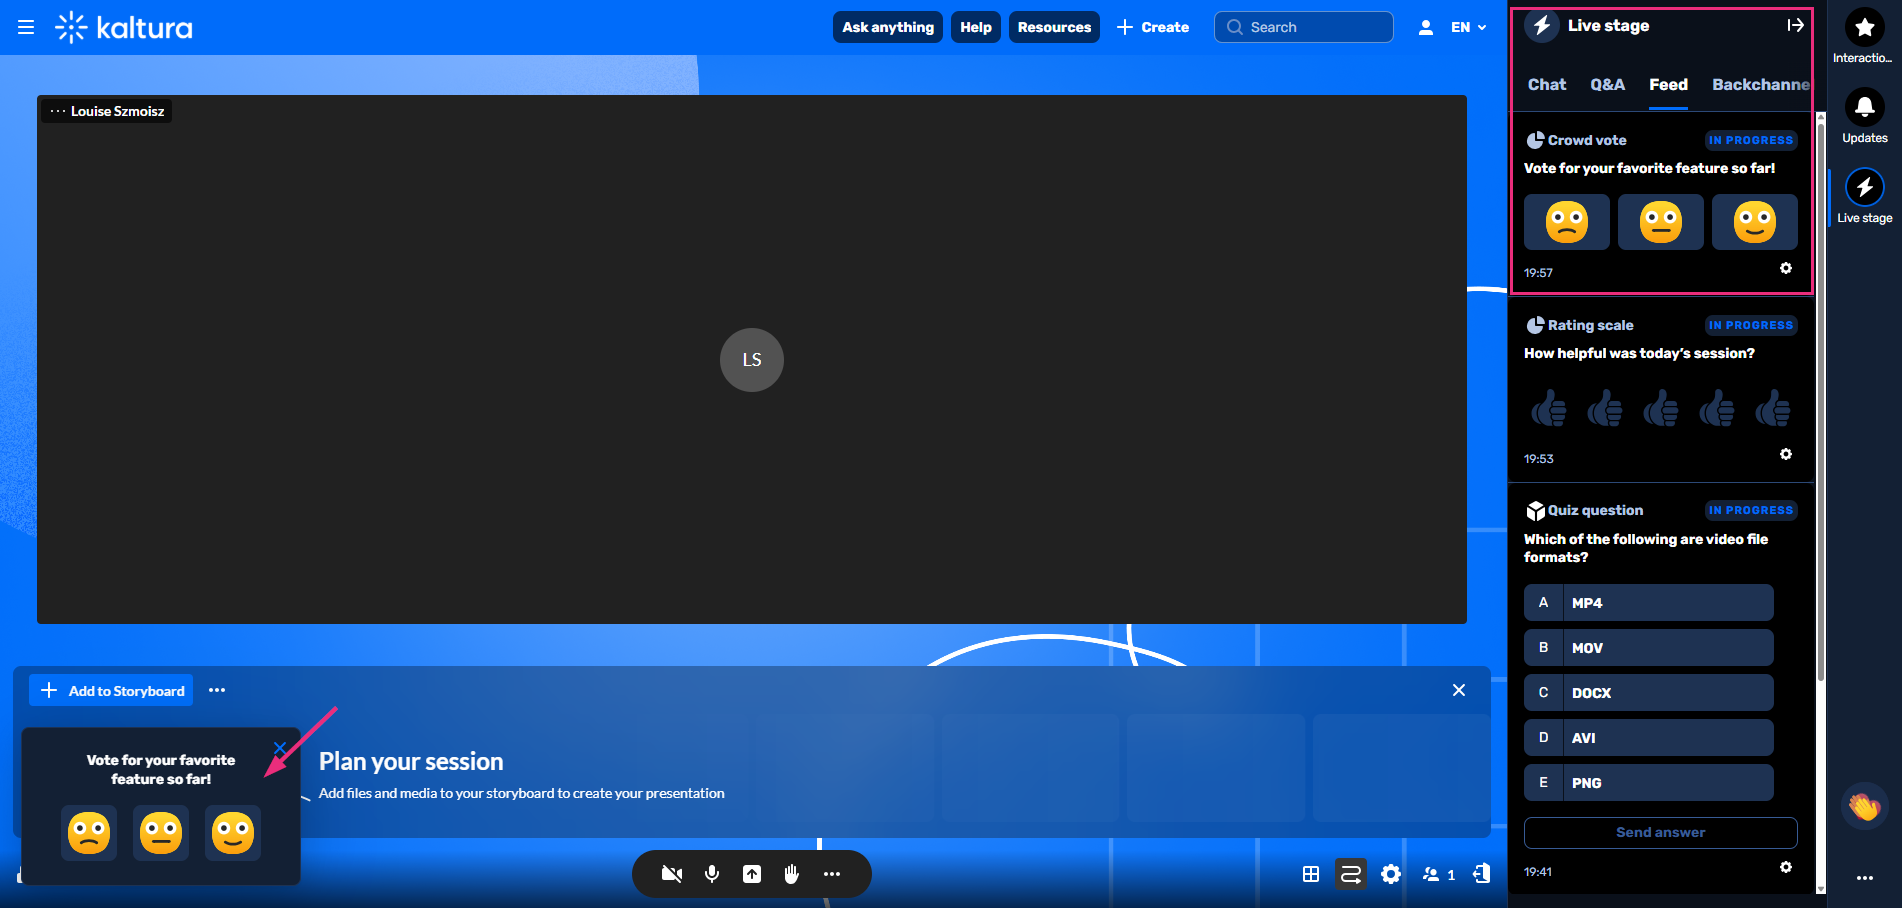This screenshot has width=1902, height=908.
Task: Focus the Search field
Action: (x=1304, y=27)
